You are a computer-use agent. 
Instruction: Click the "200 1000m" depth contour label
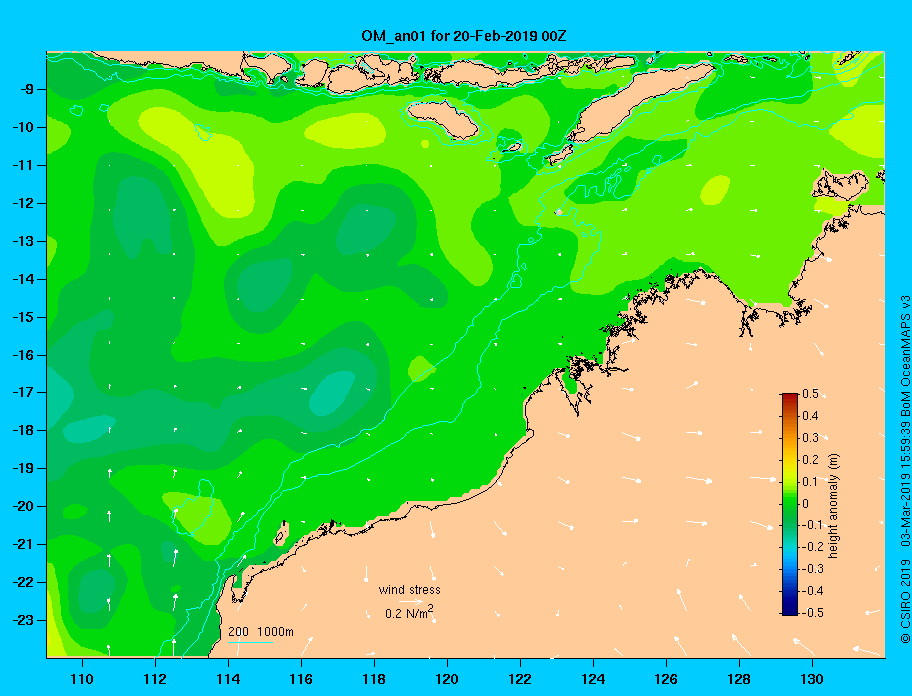(261, 631)
